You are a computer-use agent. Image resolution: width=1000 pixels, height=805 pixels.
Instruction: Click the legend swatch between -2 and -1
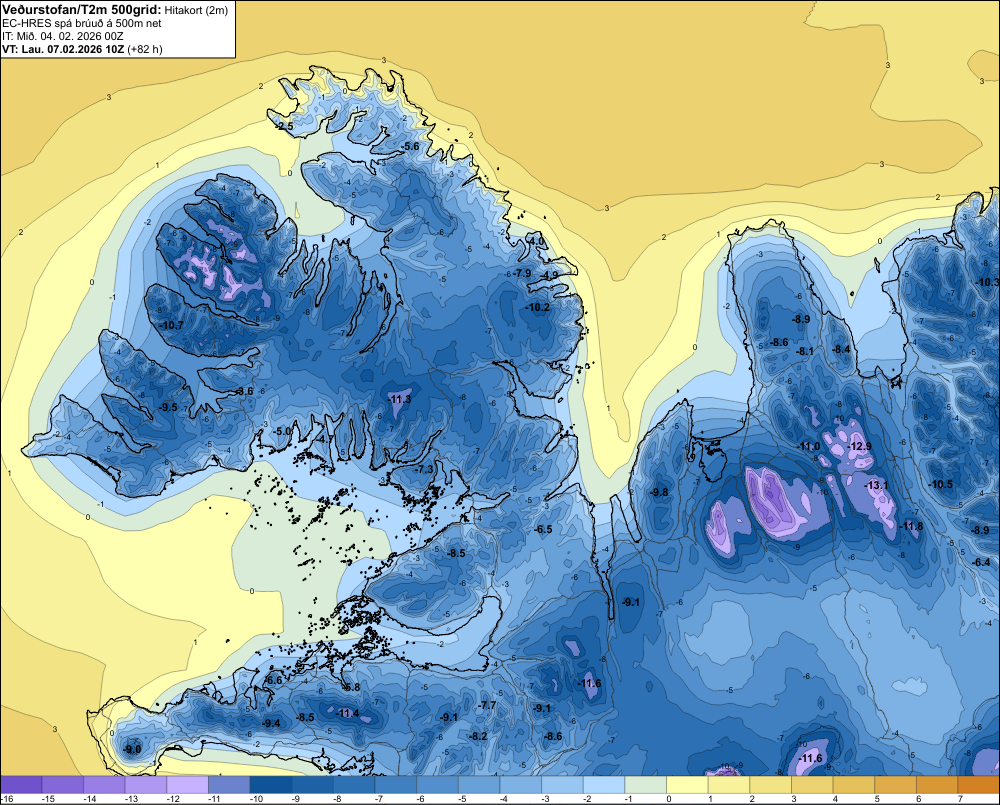point(604,784)
